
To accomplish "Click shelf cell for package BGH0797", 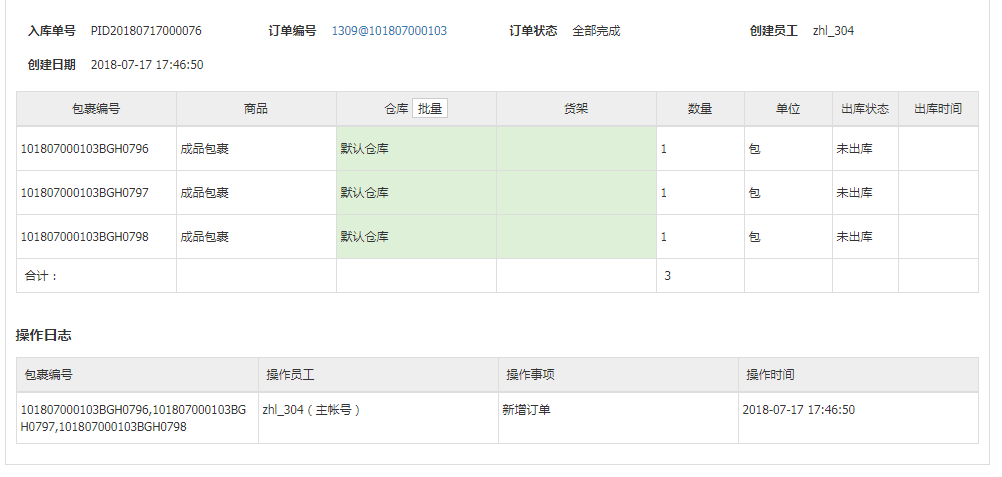I will 576,192.
